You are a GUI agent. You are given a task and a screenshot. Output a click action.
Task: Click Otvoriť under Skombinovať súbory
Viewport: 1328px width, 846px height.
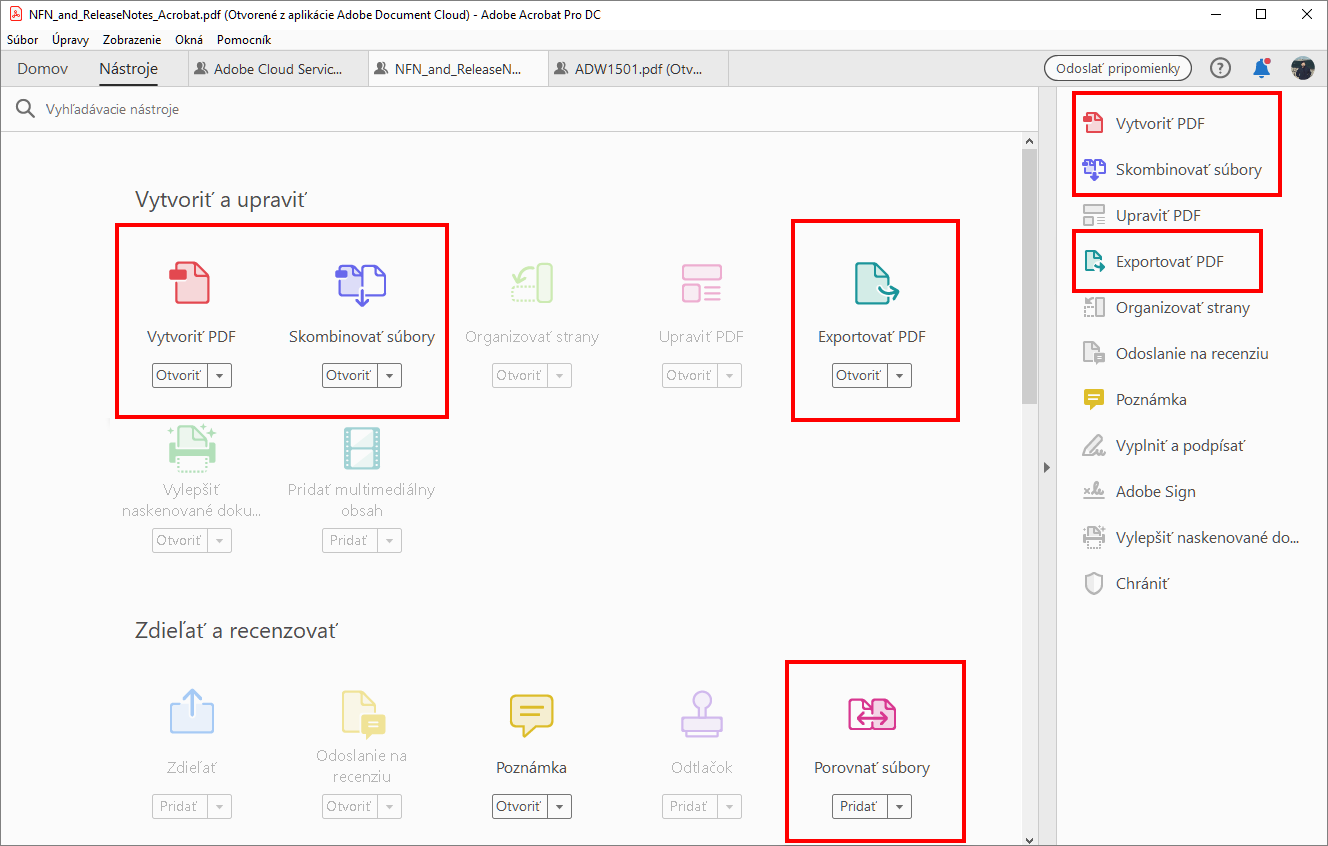[x=350, y=376]
